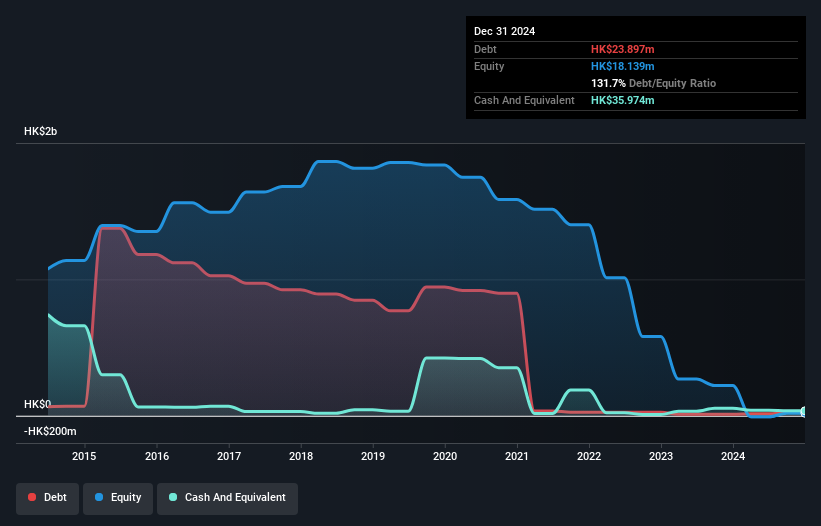The width and height of the screenshot is (821, 526).
Task: Click Cash And Equivalent label in tooltip
Action: 524,100
